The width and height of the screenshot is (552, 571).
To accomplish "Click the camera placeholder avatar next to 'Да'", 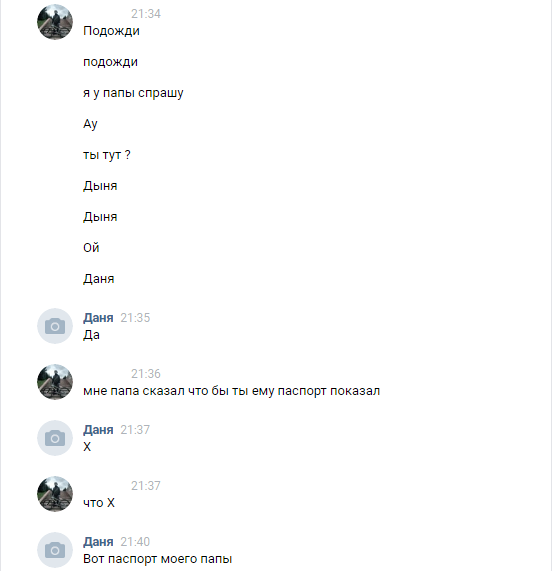I will 55,326.
